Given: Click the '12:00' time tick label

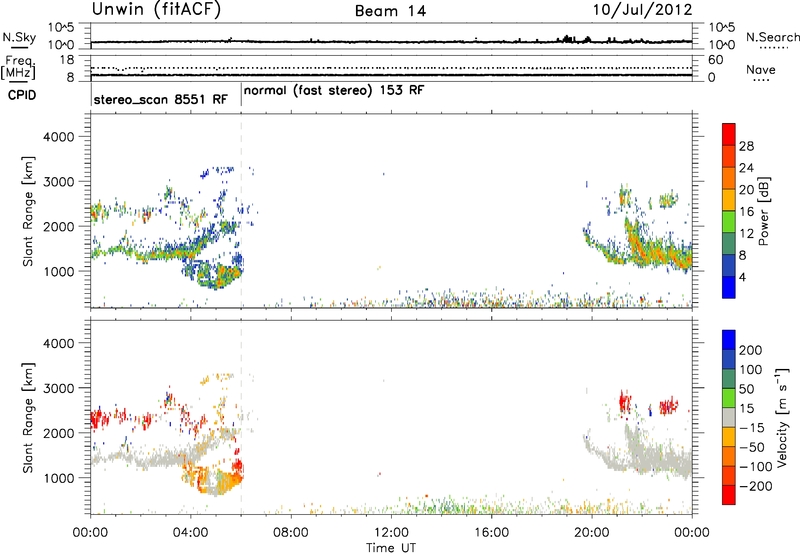Looking at the screenshot, I should pyautogui.click(x=391, y=533).
